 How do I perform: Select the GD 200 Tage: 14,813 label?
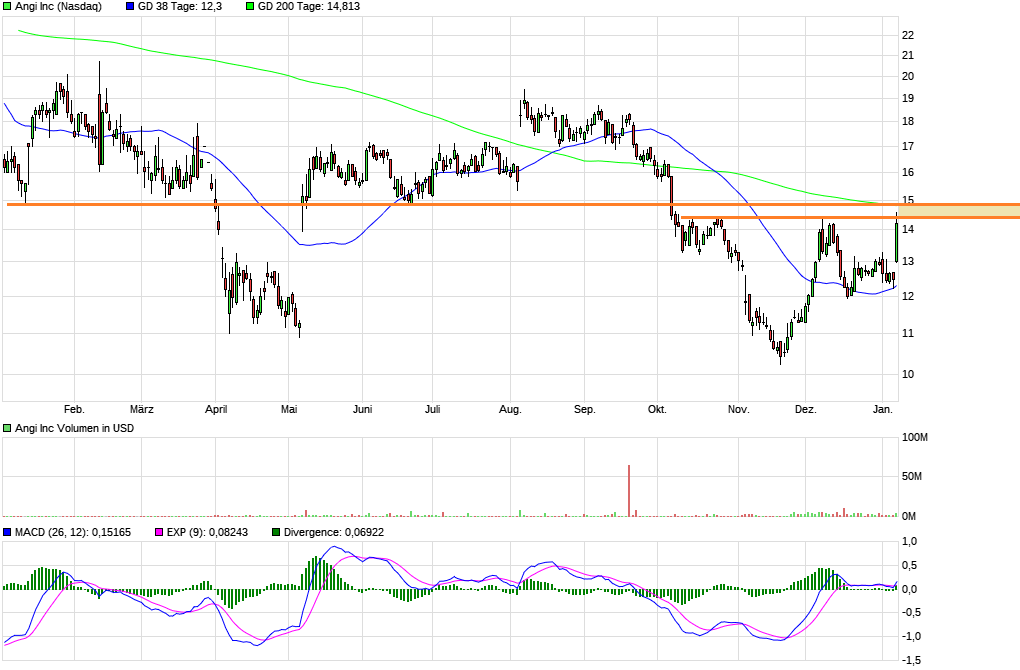point(308,6)
